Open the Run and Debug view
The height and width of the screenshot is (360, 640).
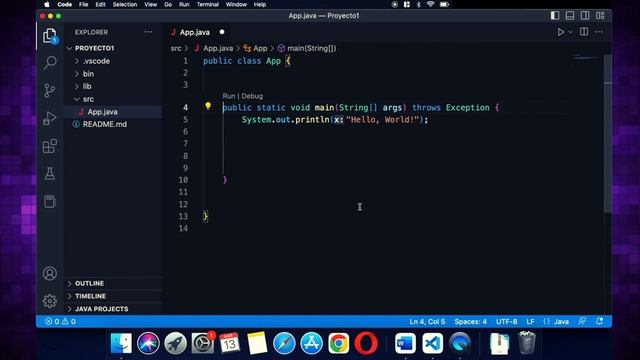click(x=50, y=118)
